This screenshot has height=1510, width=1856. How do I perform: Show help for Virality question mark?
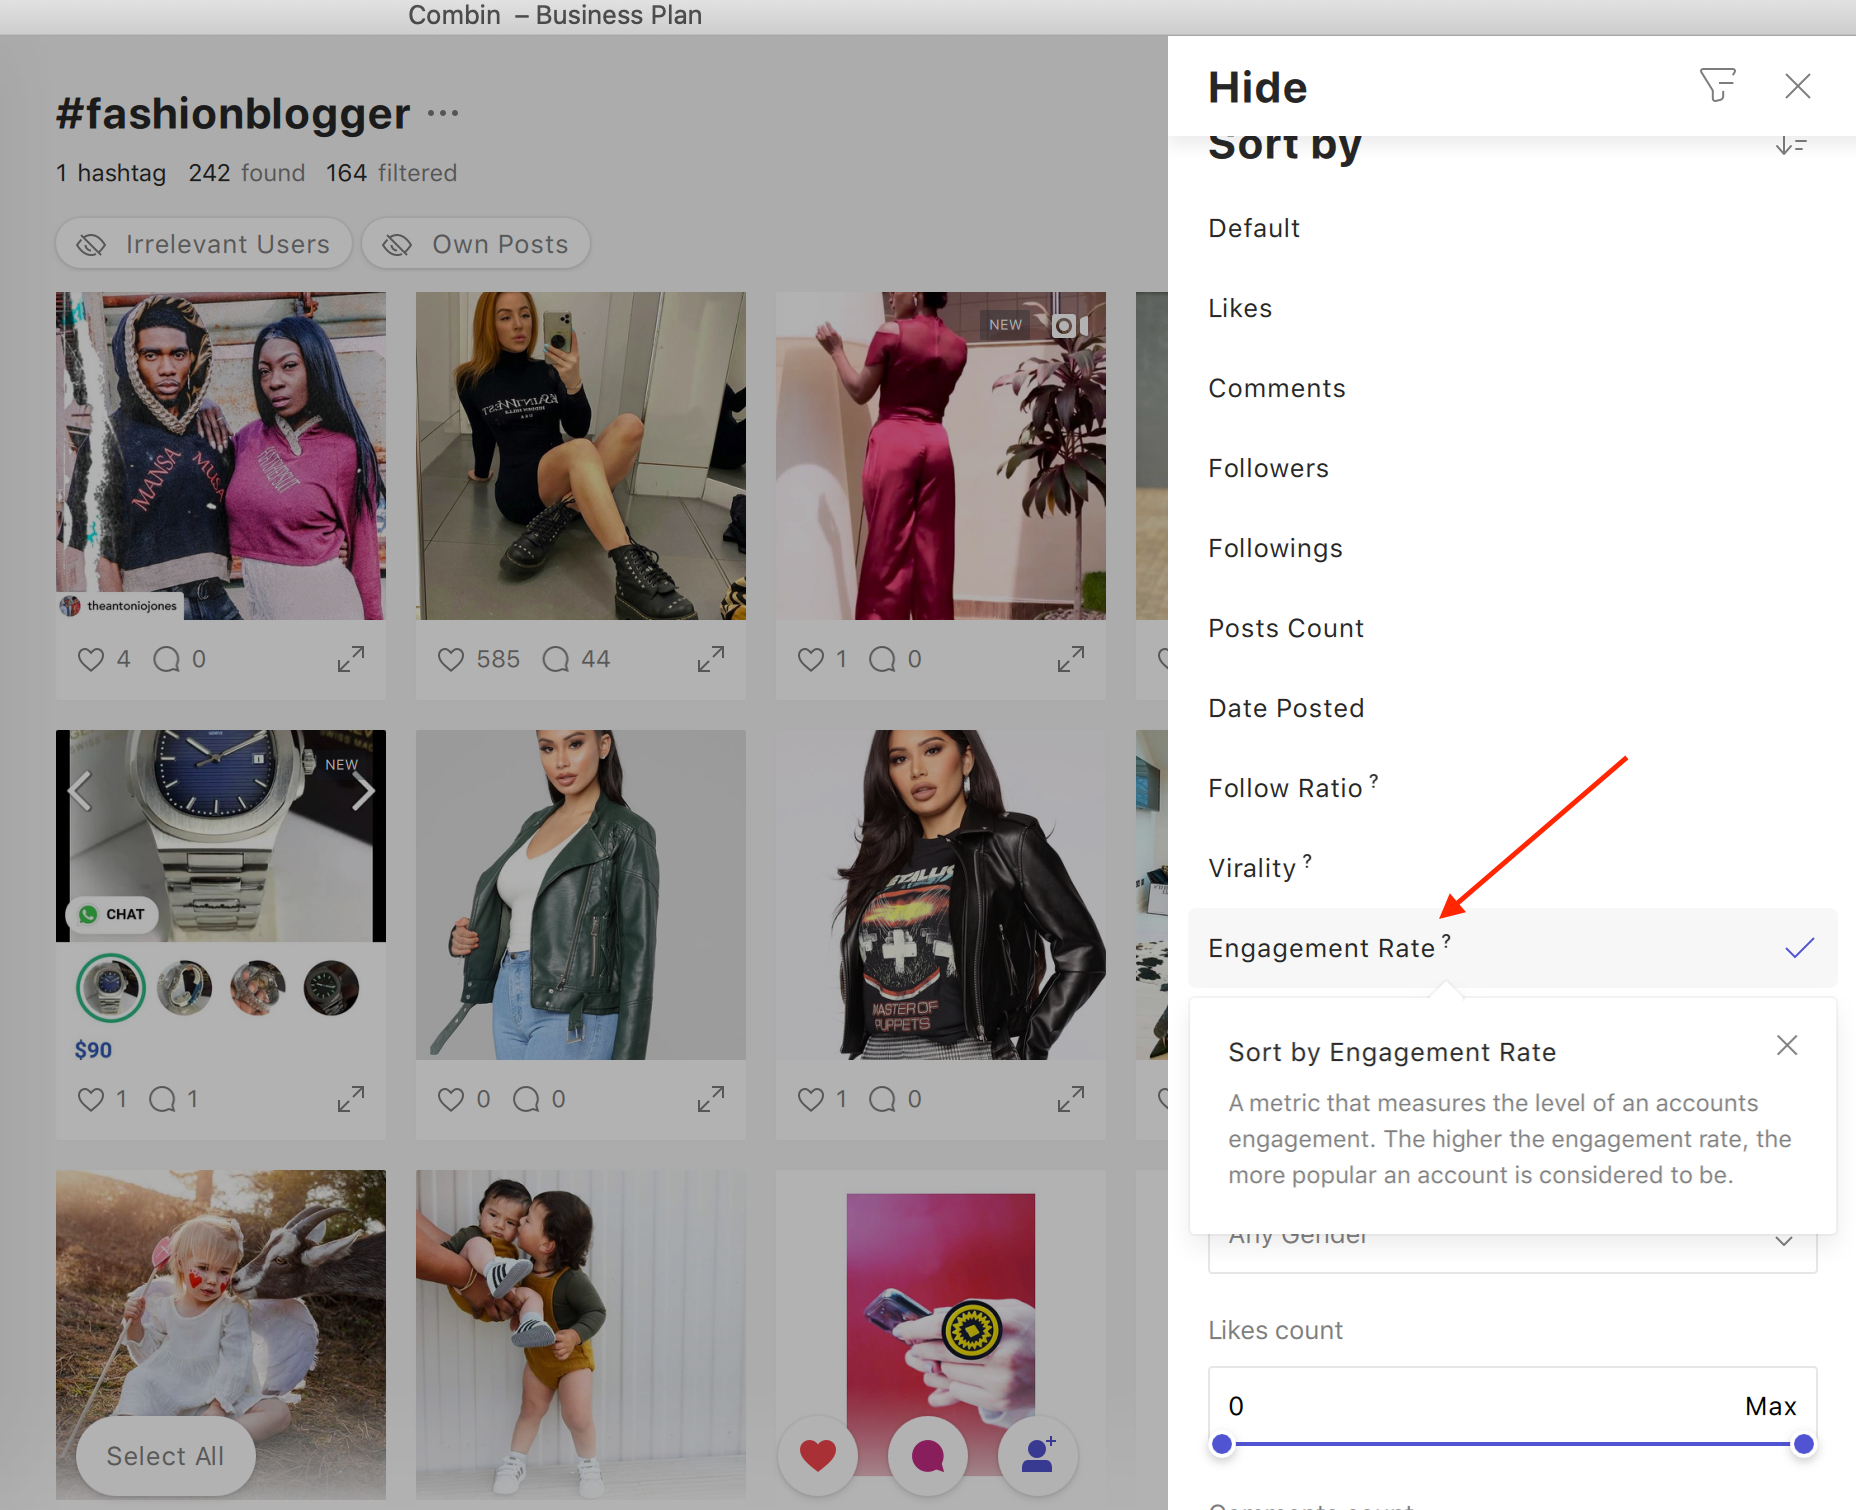[x=1307, y=860]
